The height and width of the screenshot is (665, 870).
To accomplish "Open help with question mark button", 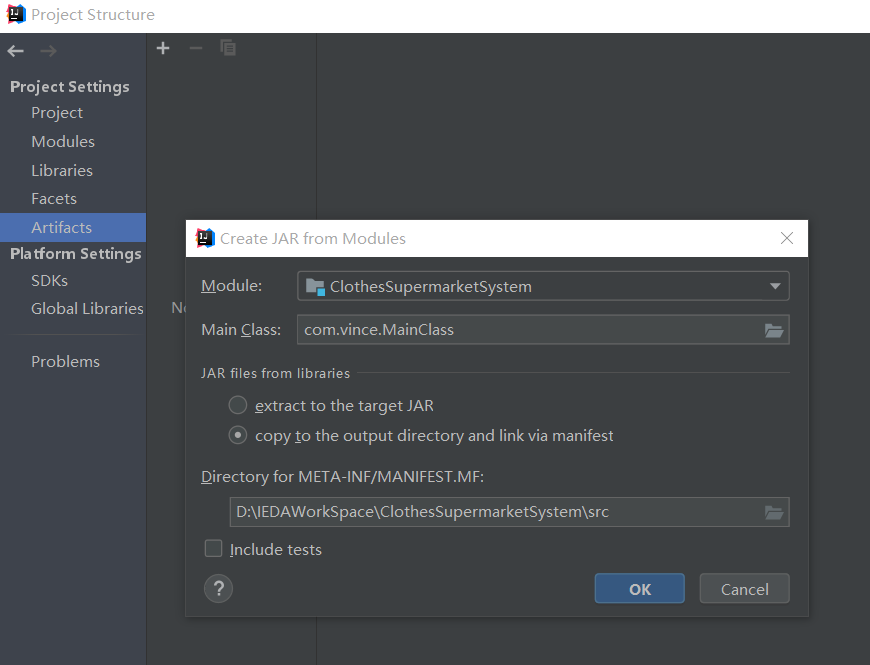I will point(218,588).
